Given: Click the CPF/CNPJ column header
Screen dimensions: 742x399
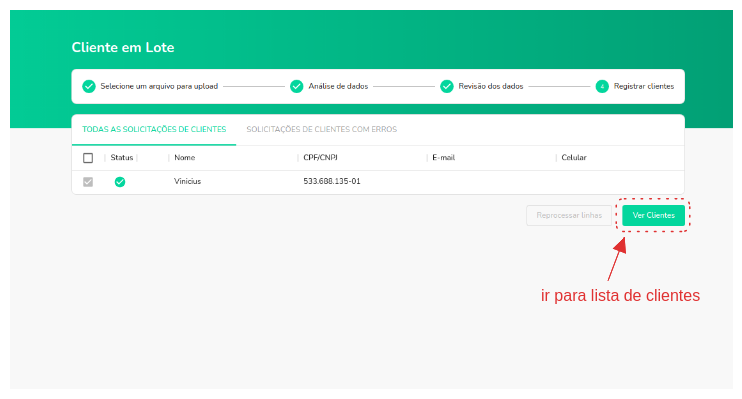Looking at the screenshot, I should 320,158.
